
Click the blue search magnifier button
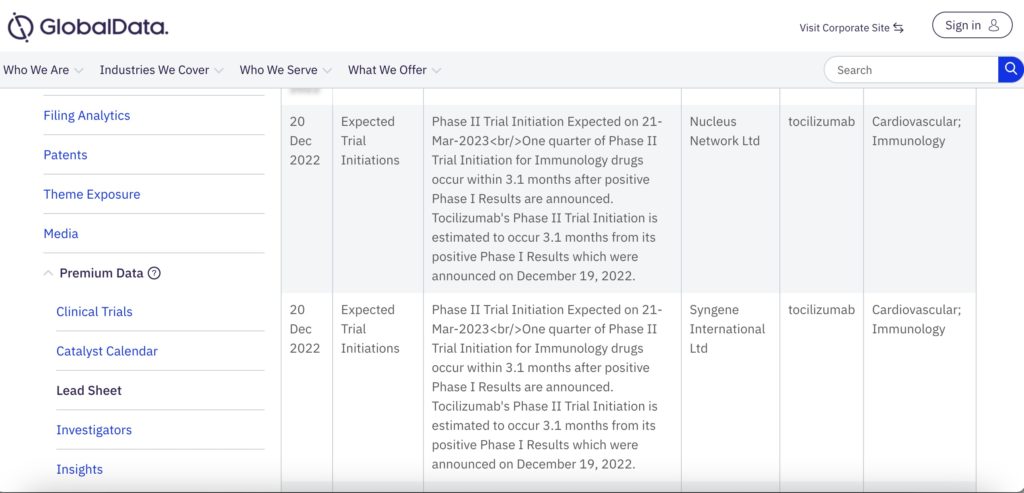coord(1010,69)
